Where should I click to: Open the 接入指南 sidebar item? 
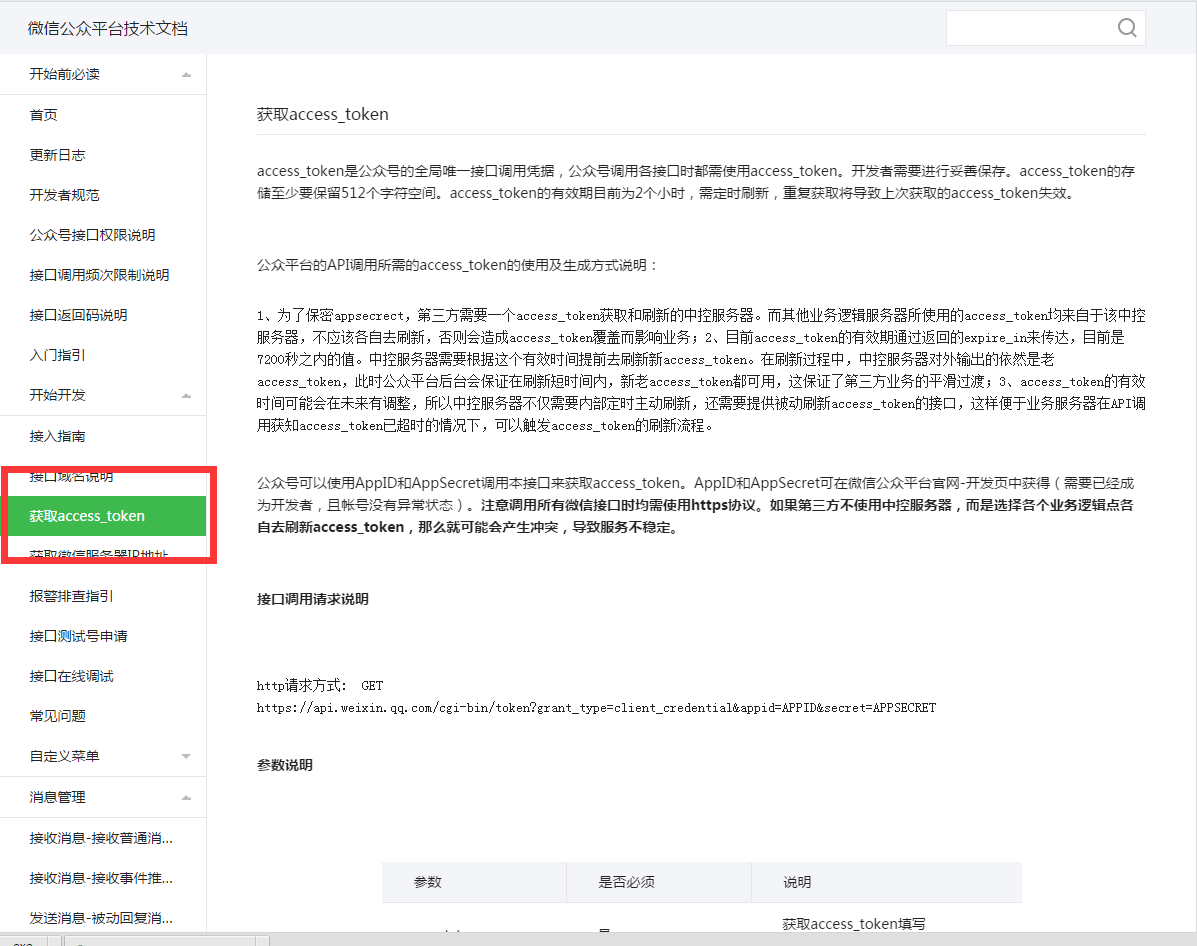tap(57, 436)
